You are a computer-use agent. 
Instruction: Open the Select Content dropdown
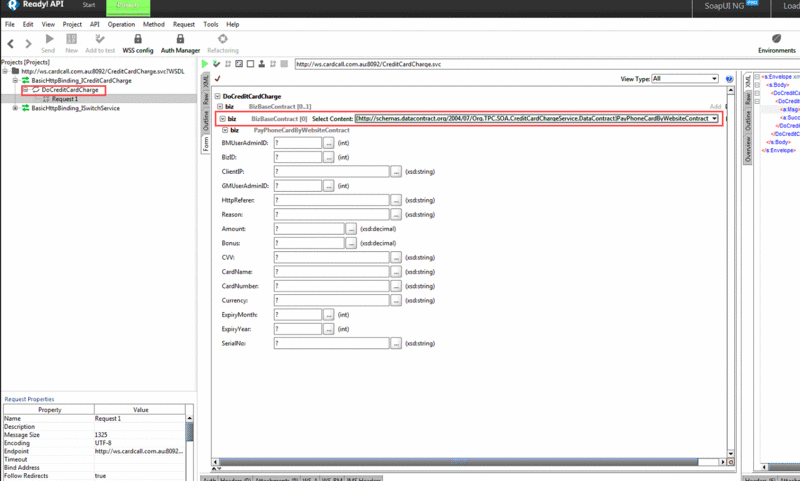tap(714, 118)
